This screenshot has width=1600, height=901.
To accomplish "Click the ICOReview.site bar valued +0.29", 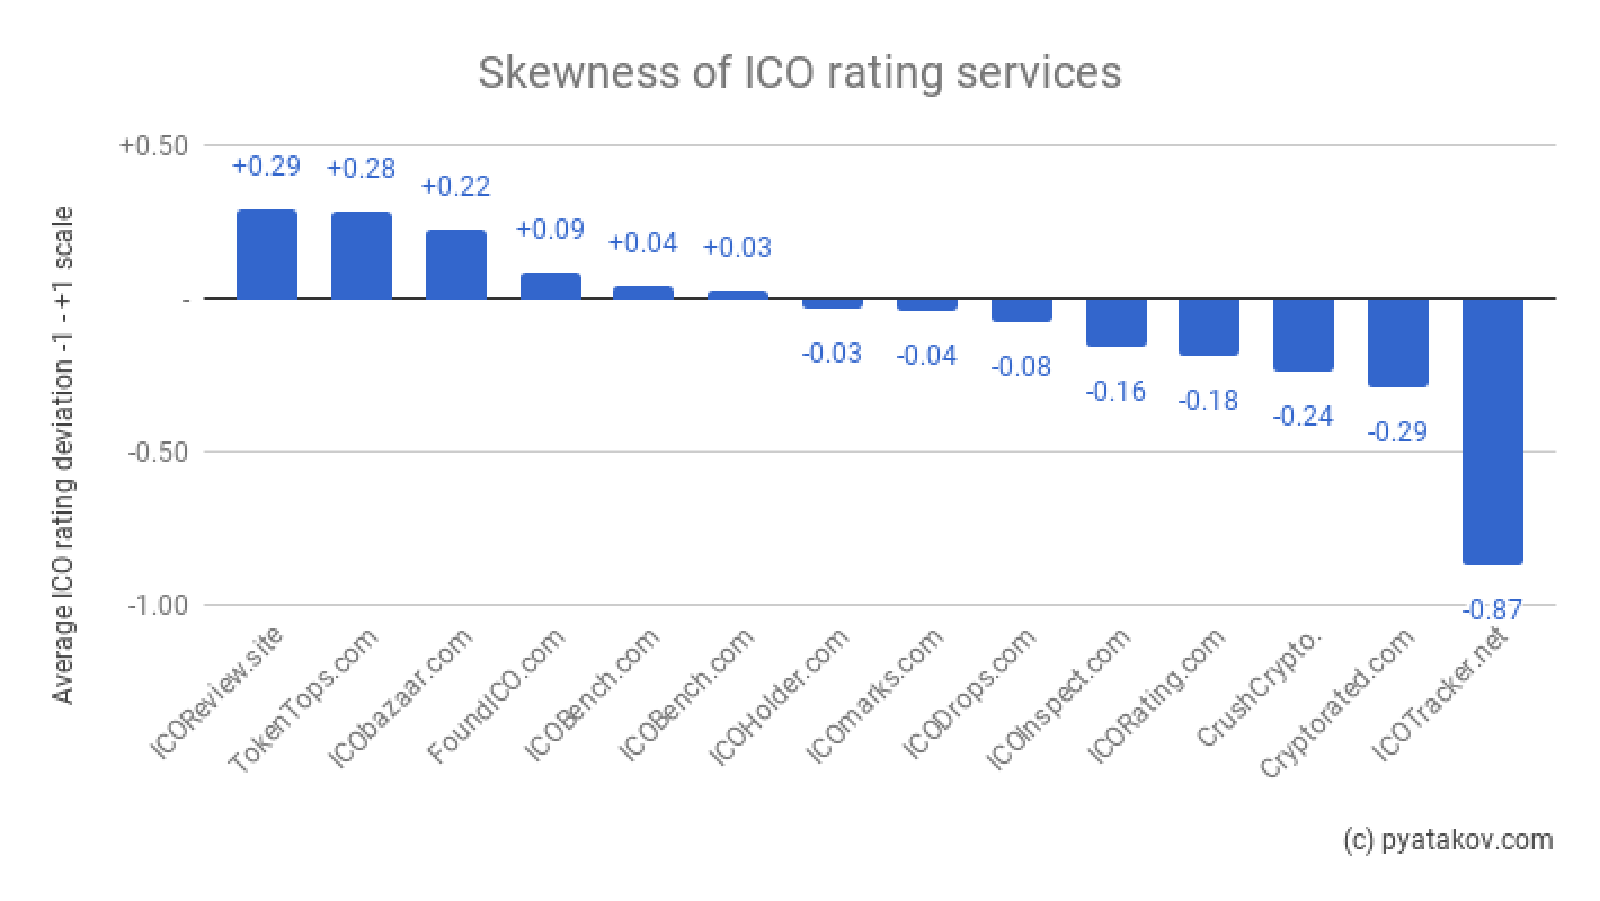I will tap(267, 254).
